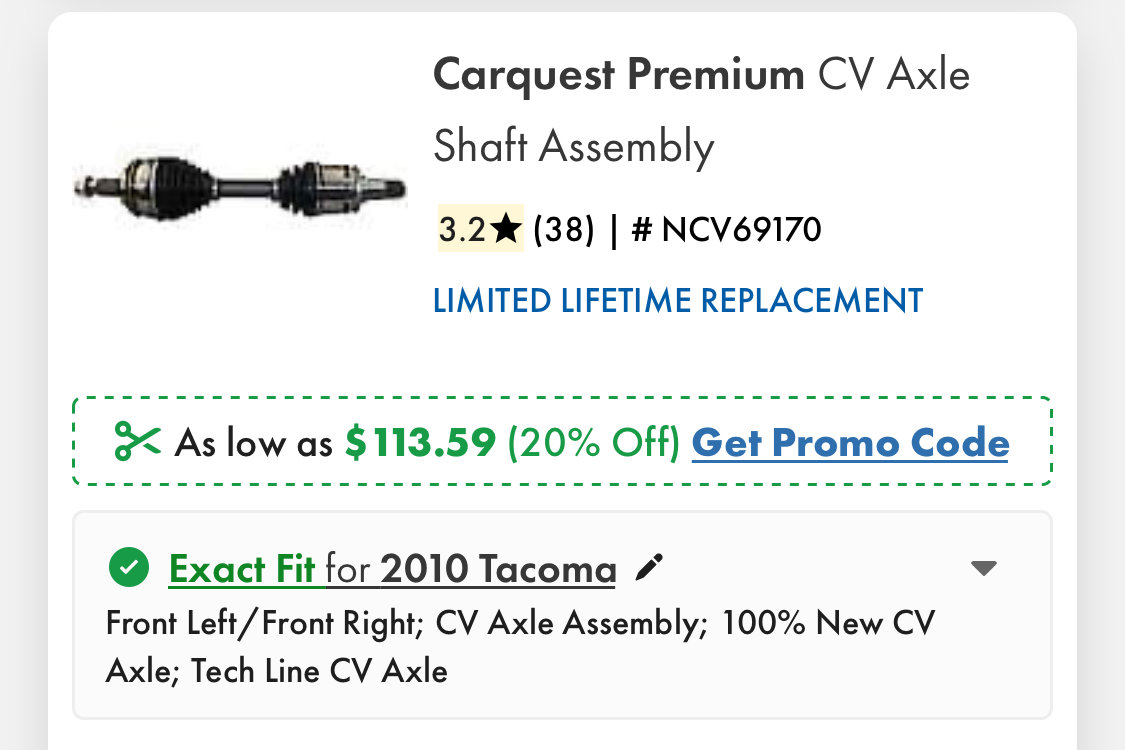Edit vehicle using the pencil icon

[x=649, y=568]
